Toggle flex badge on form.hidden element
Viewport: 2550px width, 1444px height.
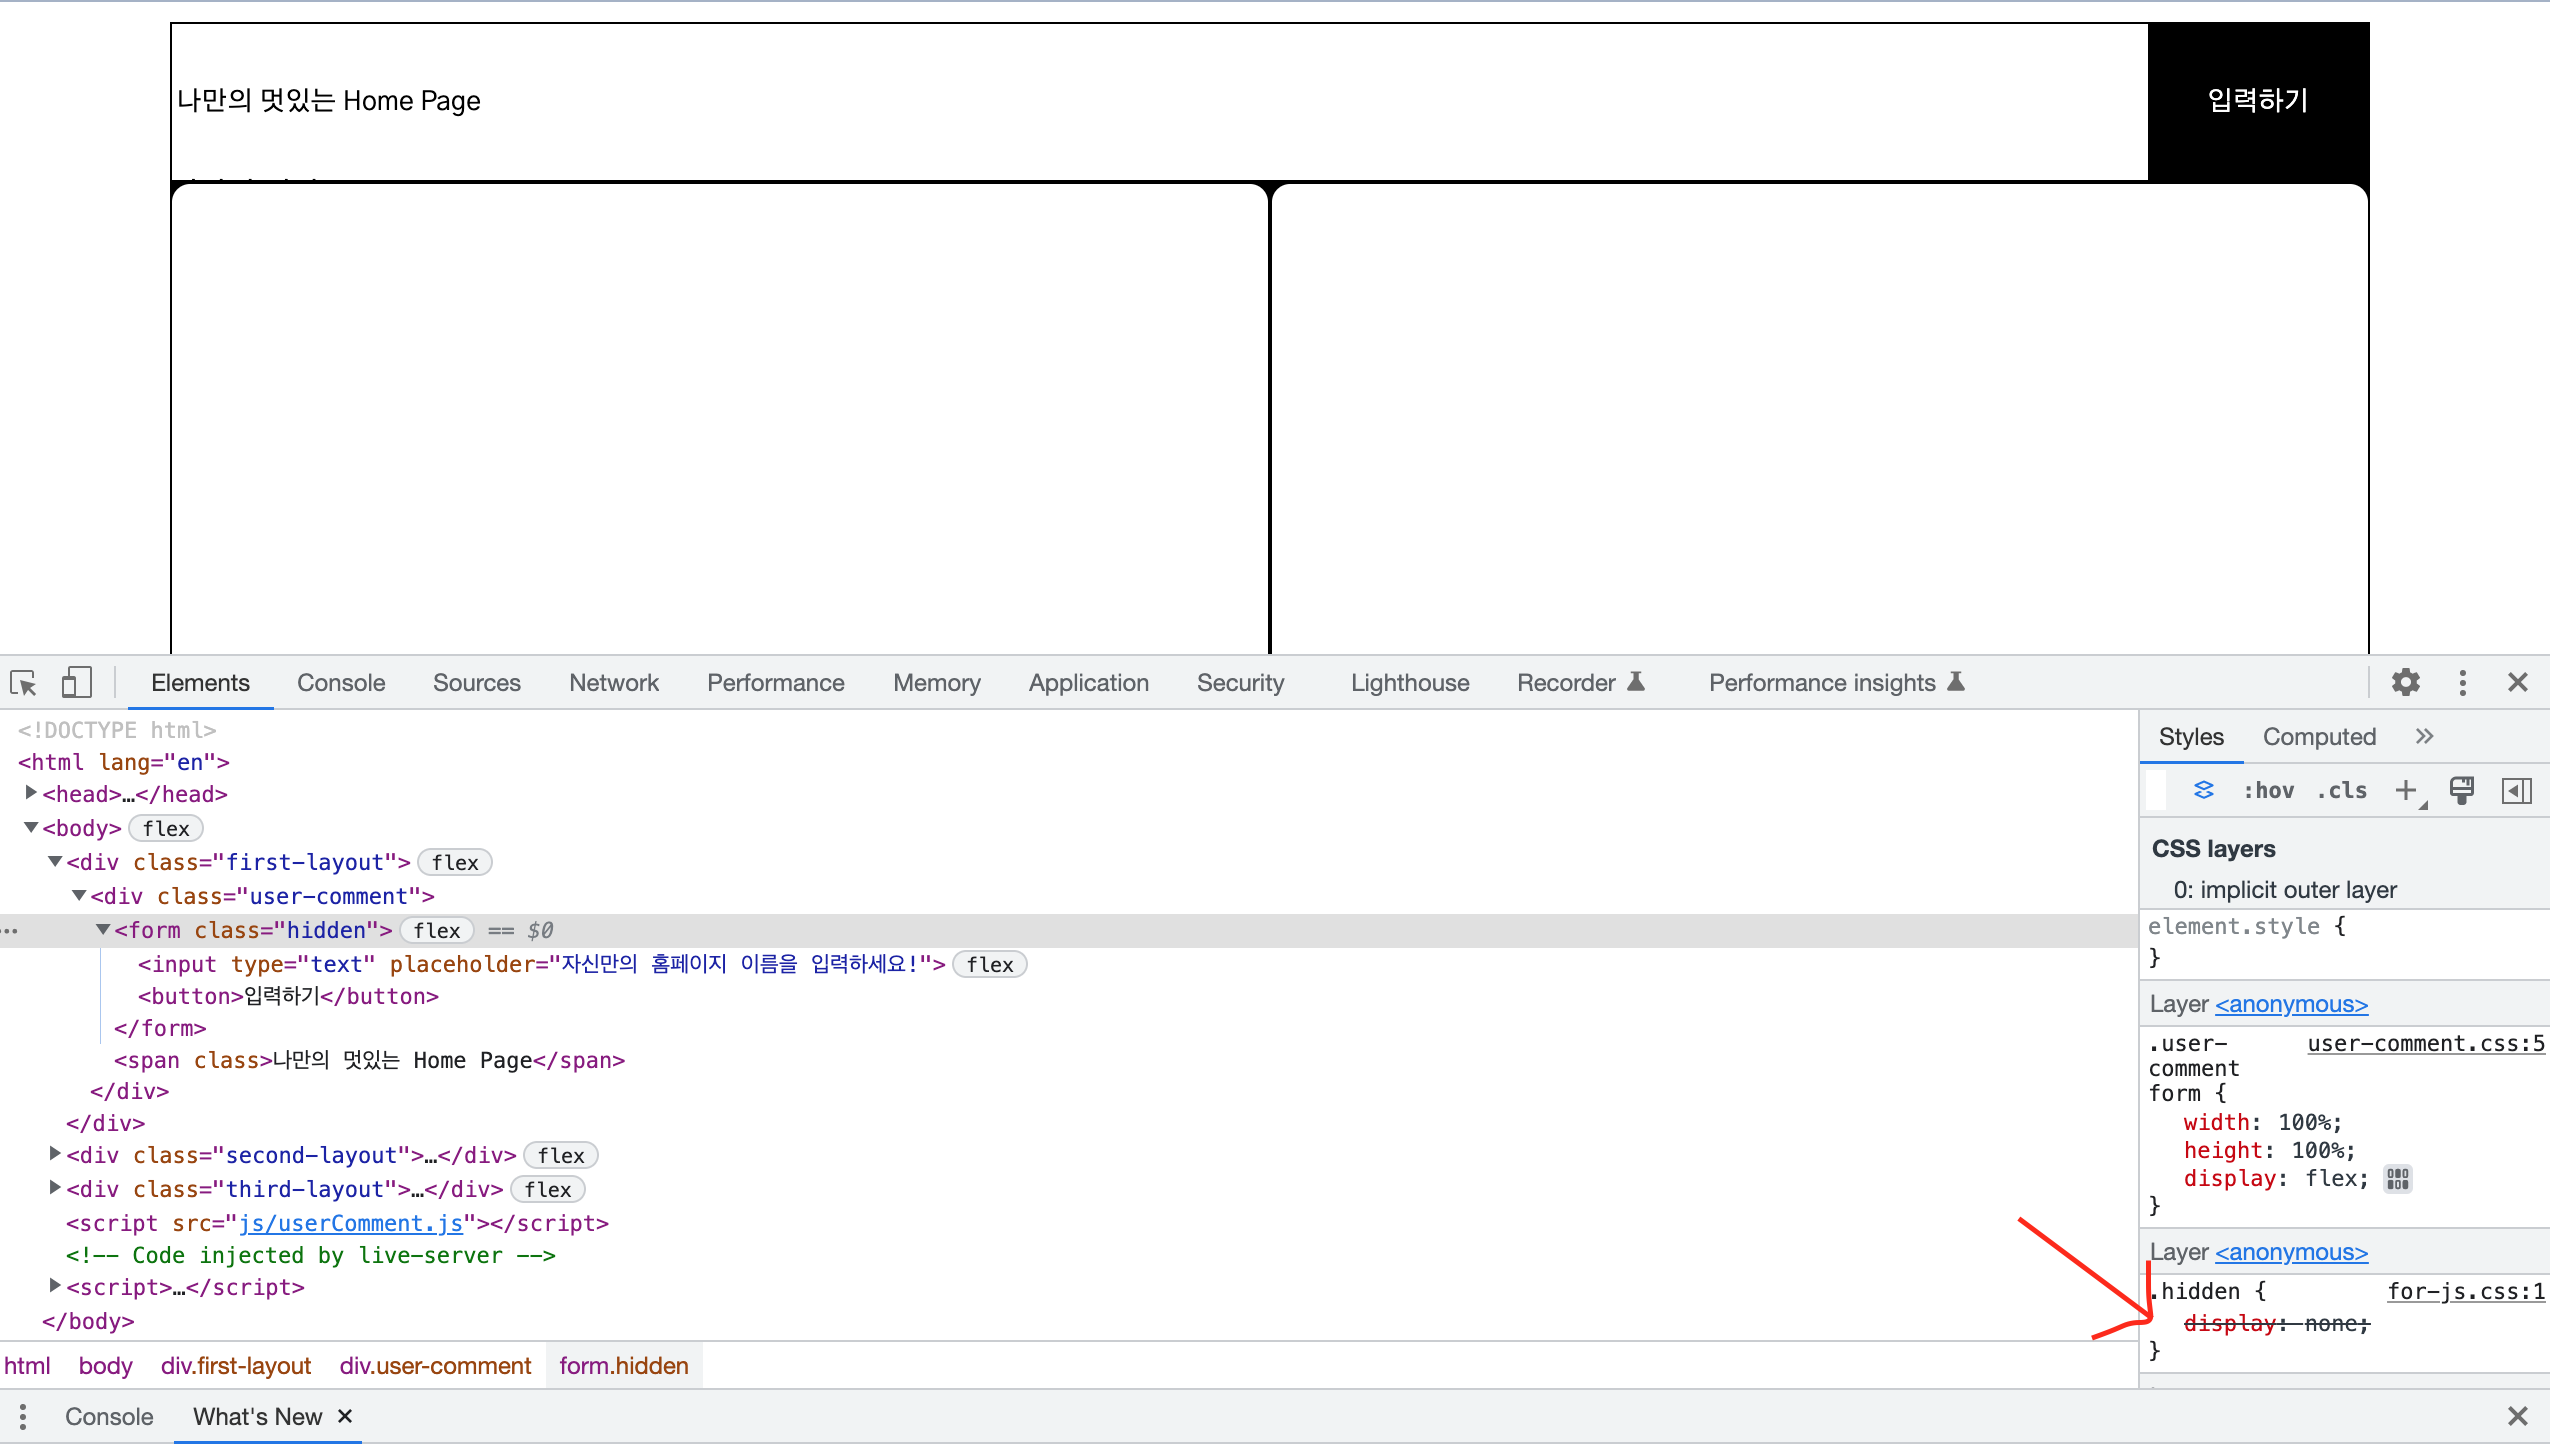tap(437, 931)
